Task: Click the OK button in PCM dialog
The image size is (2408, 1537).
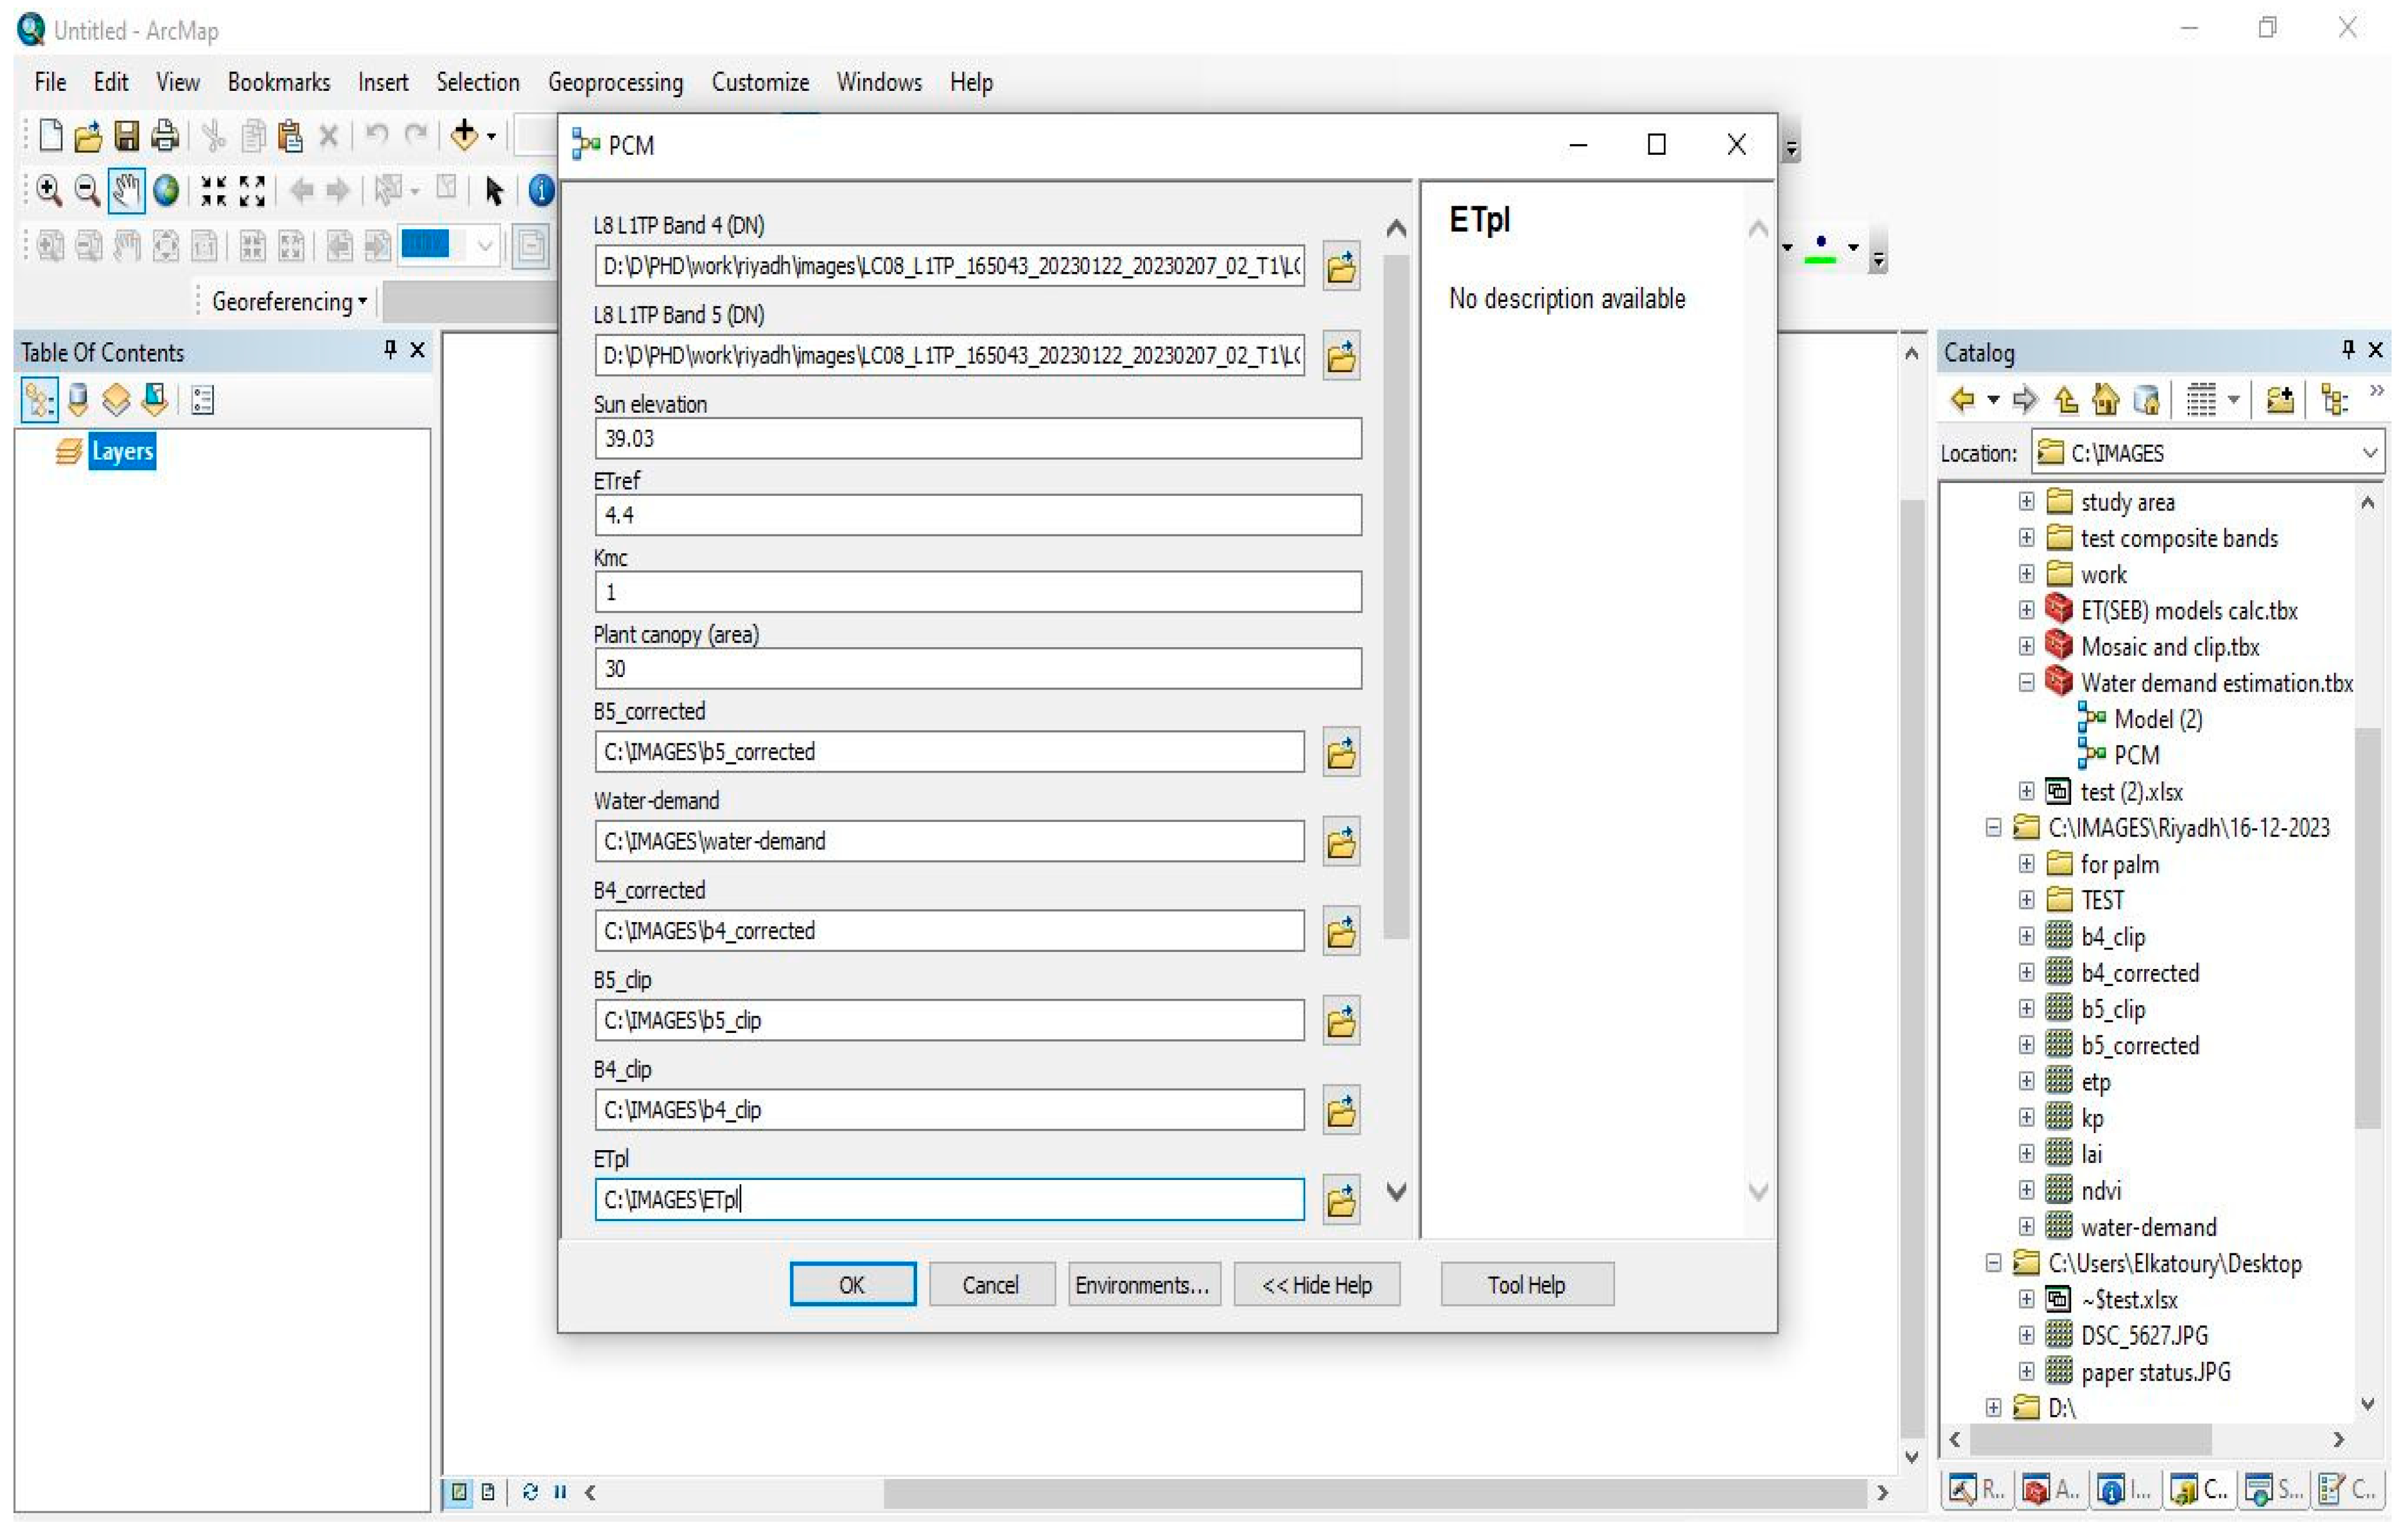Action: 852,1284
